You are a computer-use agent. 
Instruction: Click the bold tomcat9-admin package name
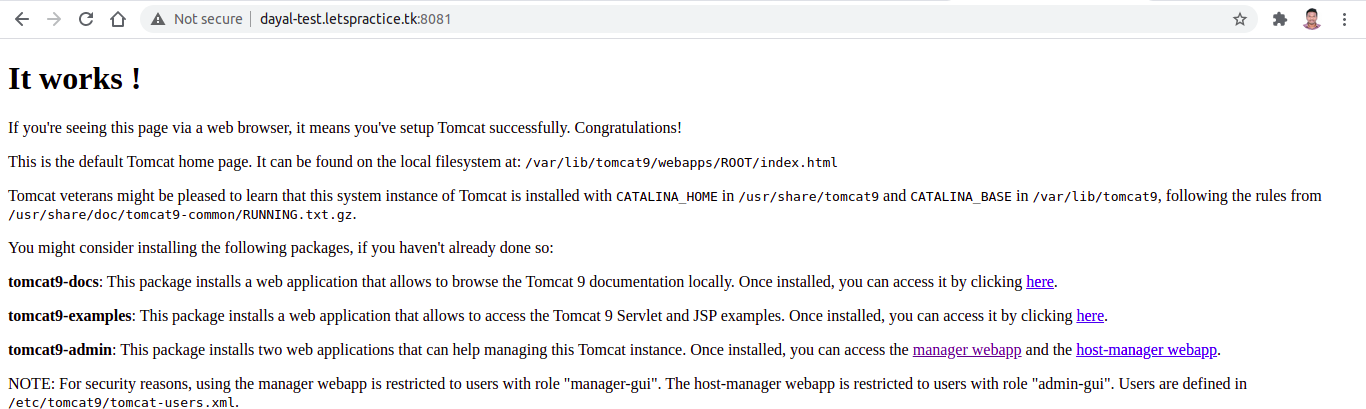pos(60,350)
